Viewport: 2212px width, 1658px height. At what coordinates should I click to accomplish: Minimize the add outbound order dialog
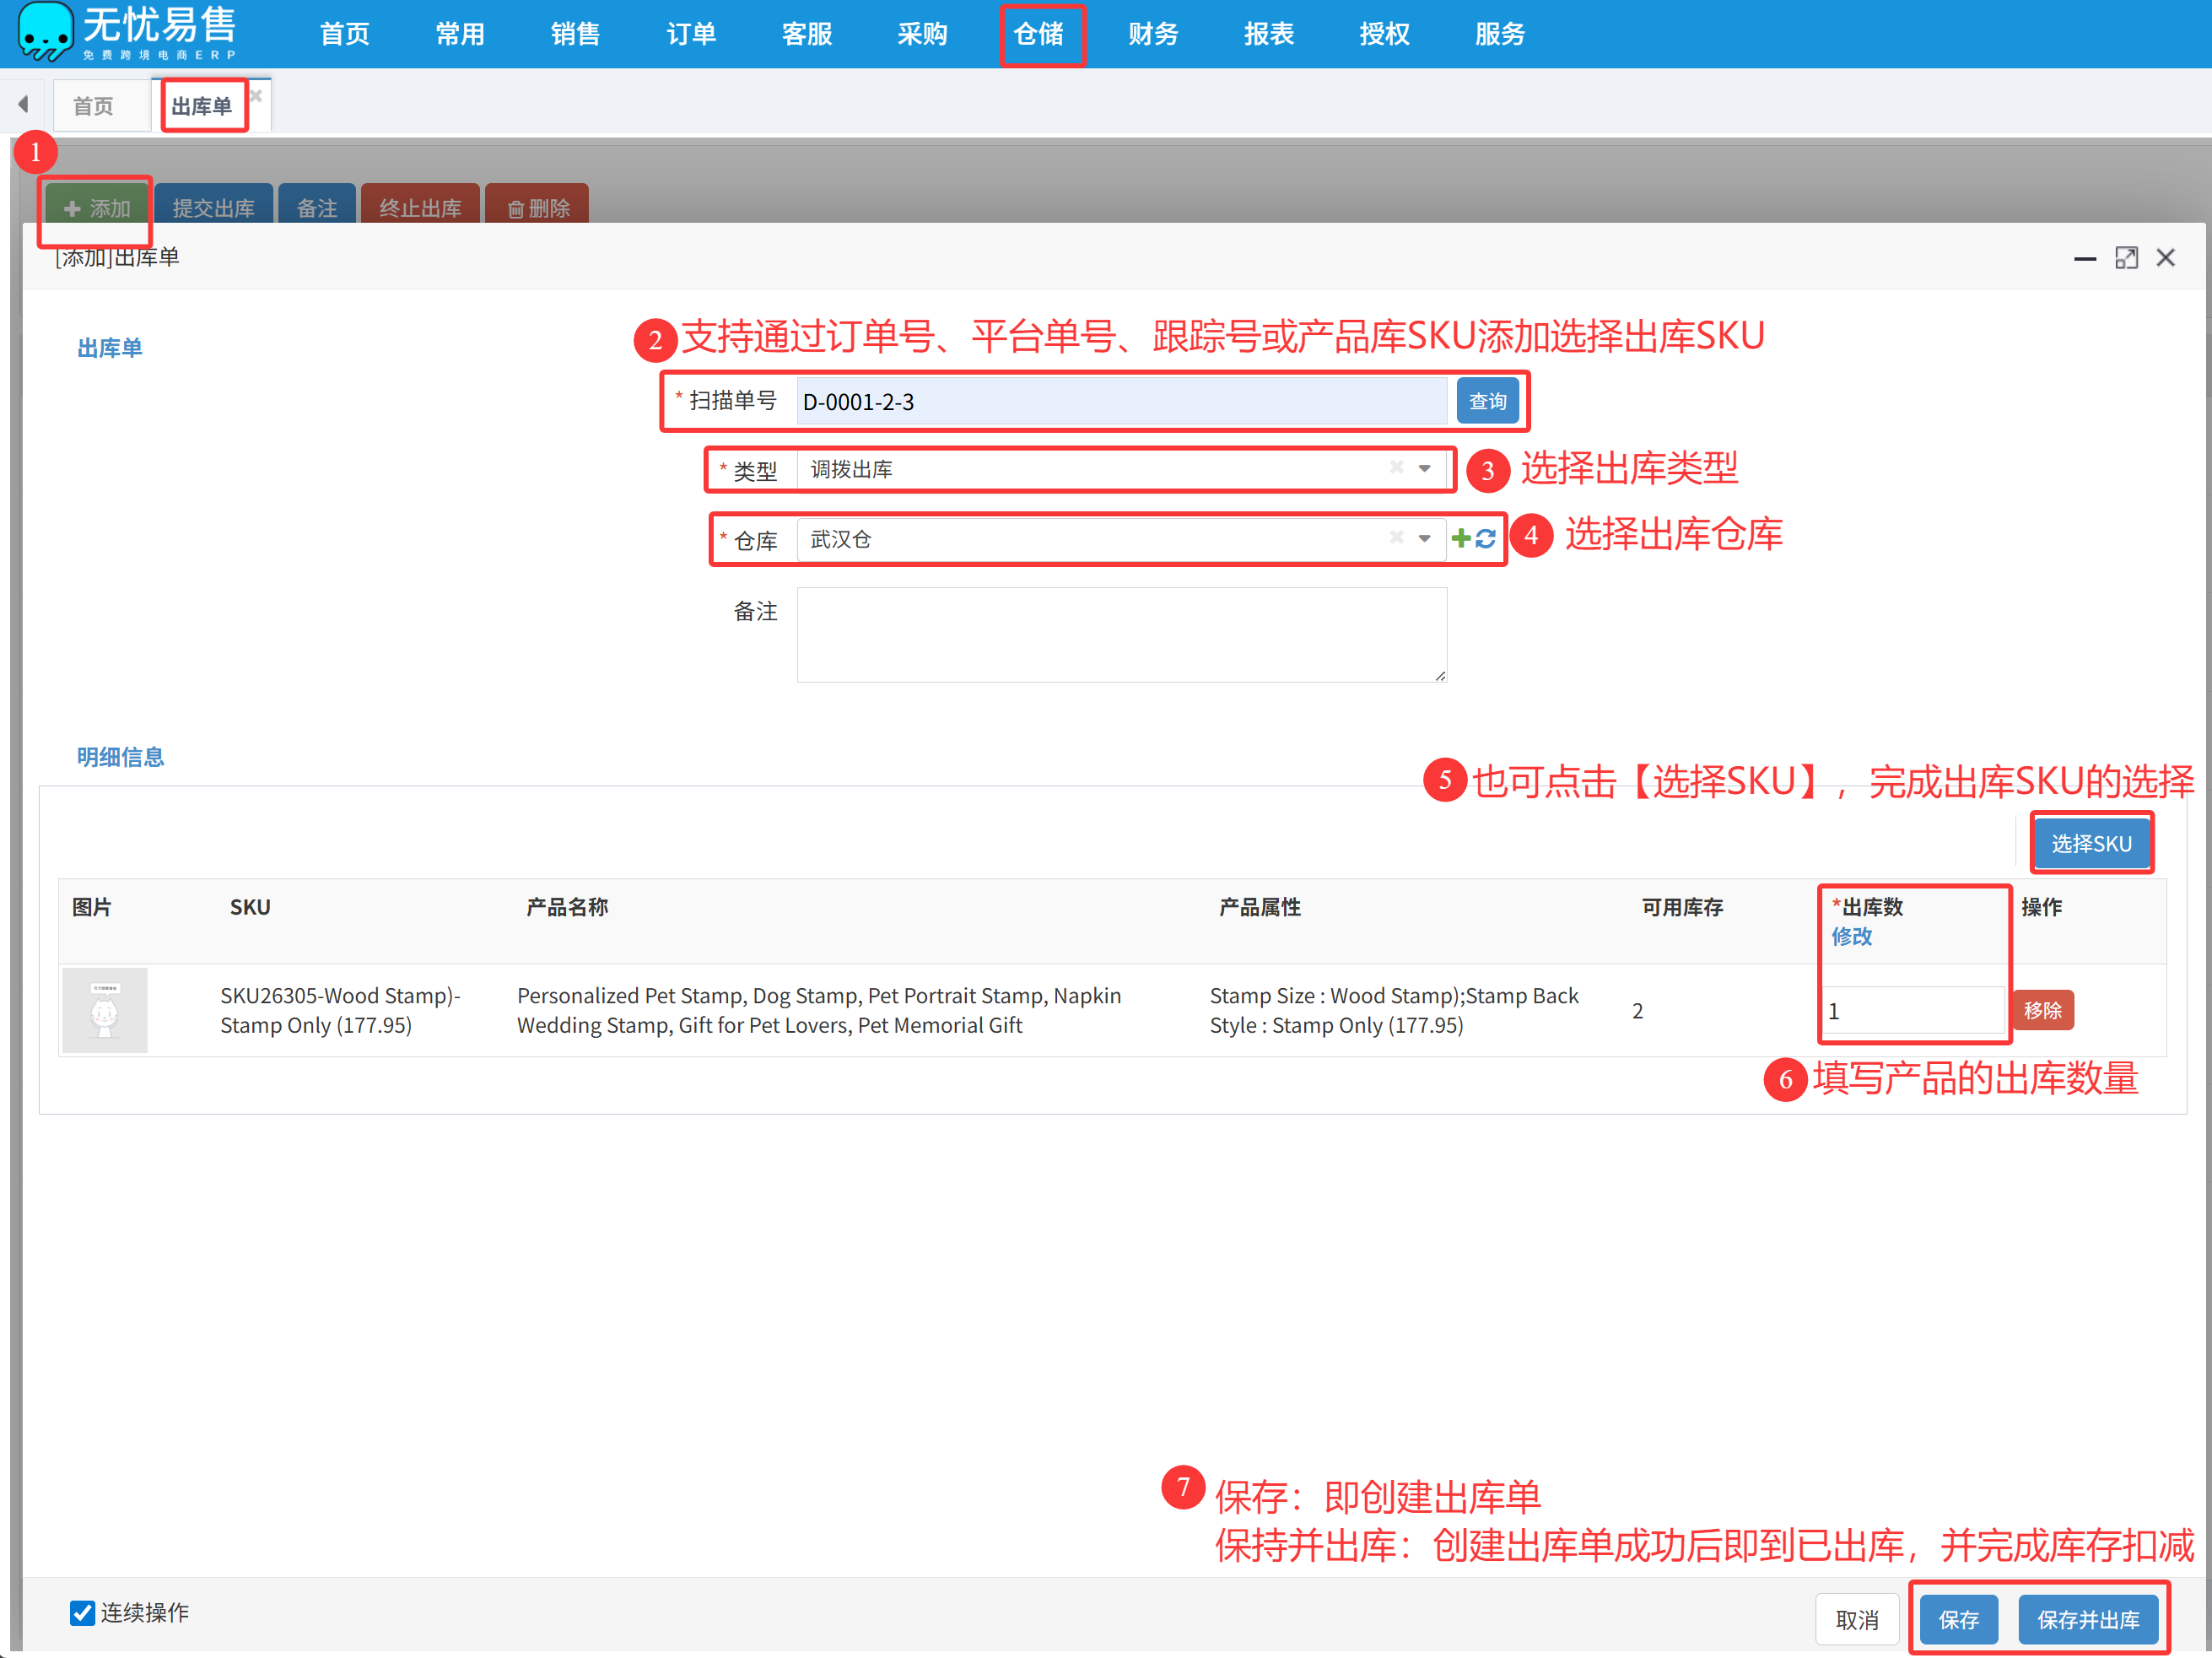(x=2085, y=258)
